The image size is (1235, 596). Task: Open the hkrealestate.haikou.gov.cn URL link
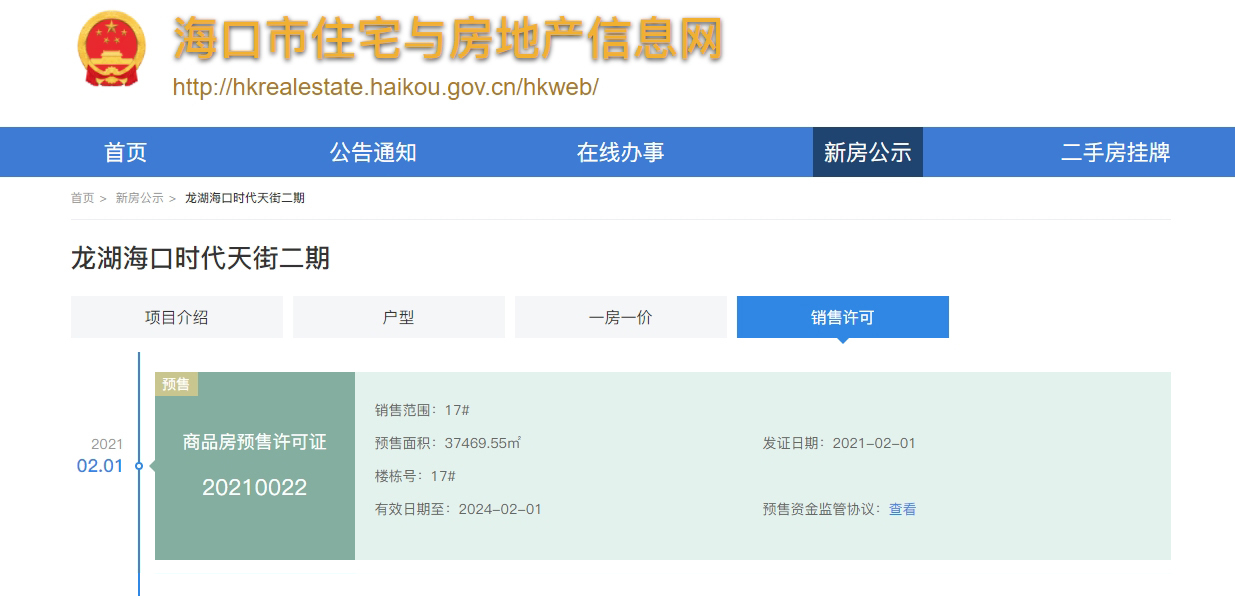pos(385,87)
